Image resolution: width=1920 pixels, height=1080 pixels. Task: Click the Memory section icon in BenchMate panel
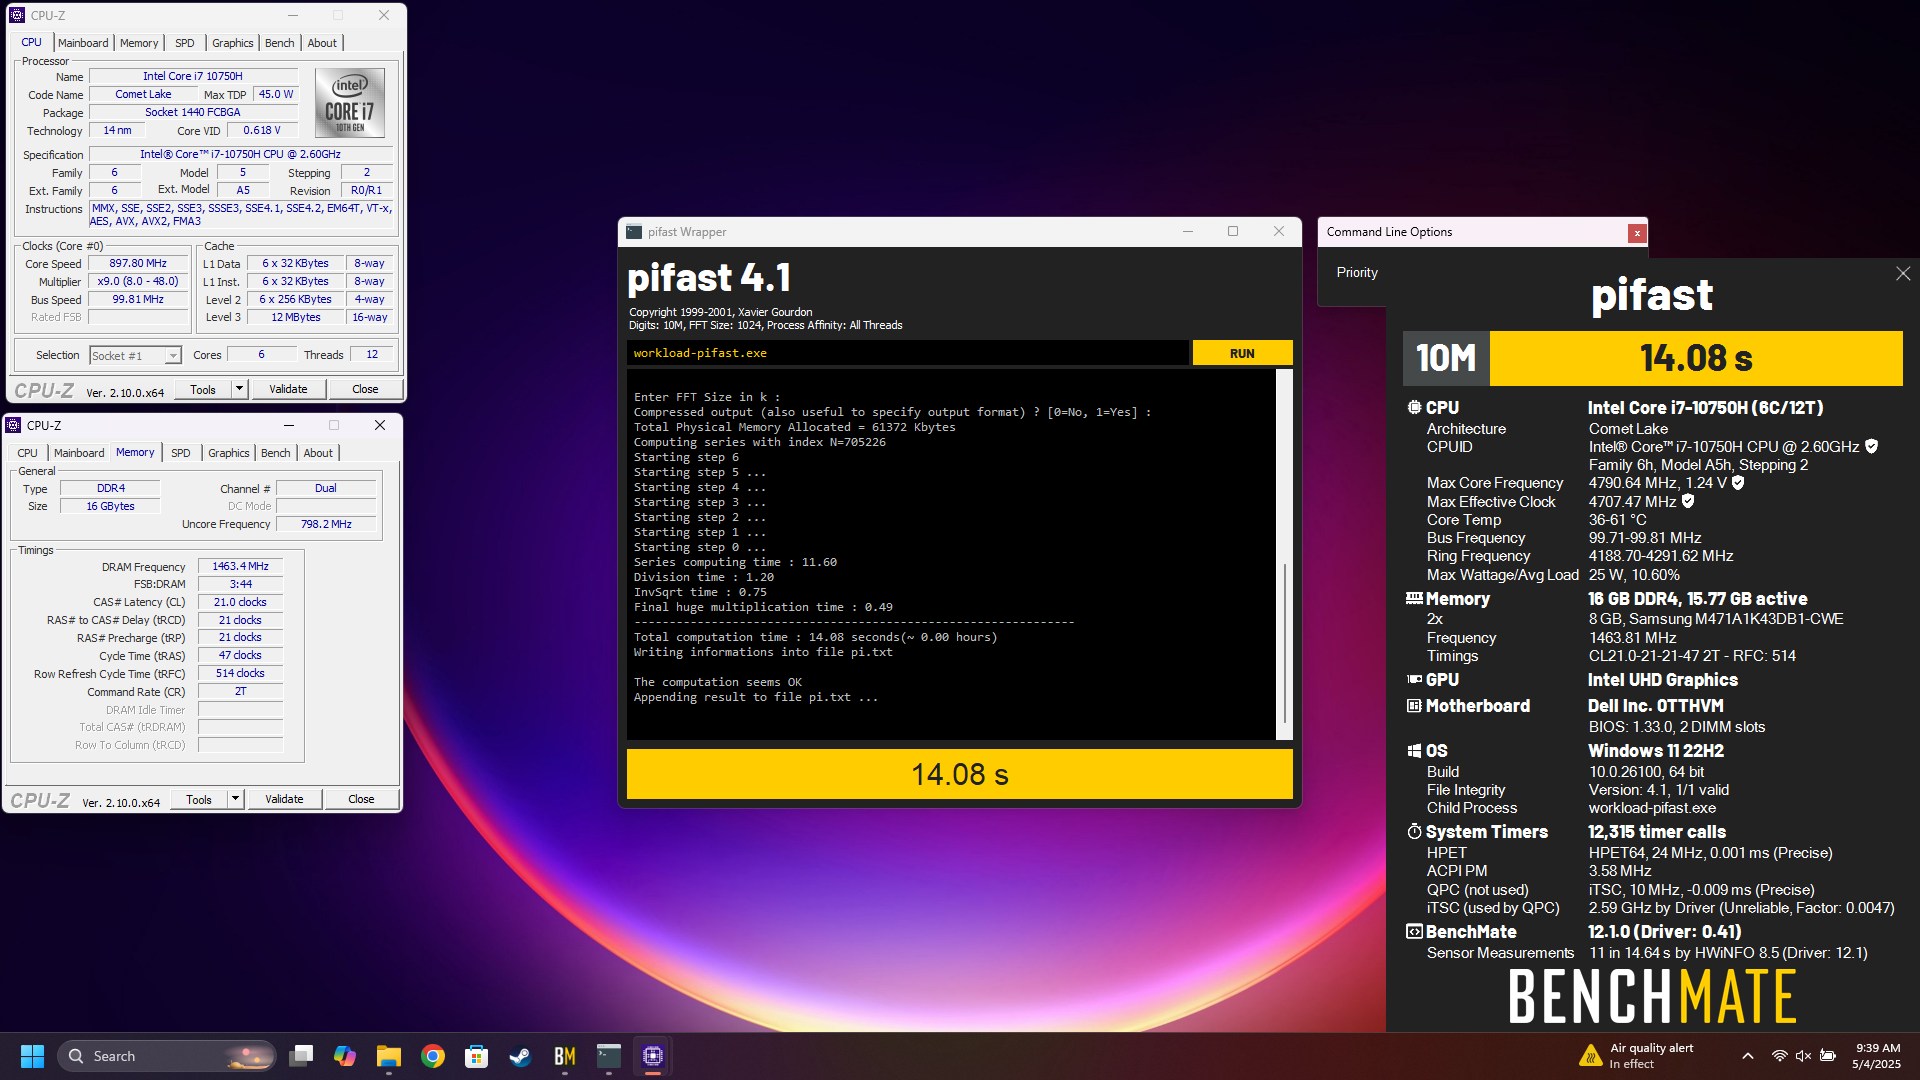[x=1414, y=599]
